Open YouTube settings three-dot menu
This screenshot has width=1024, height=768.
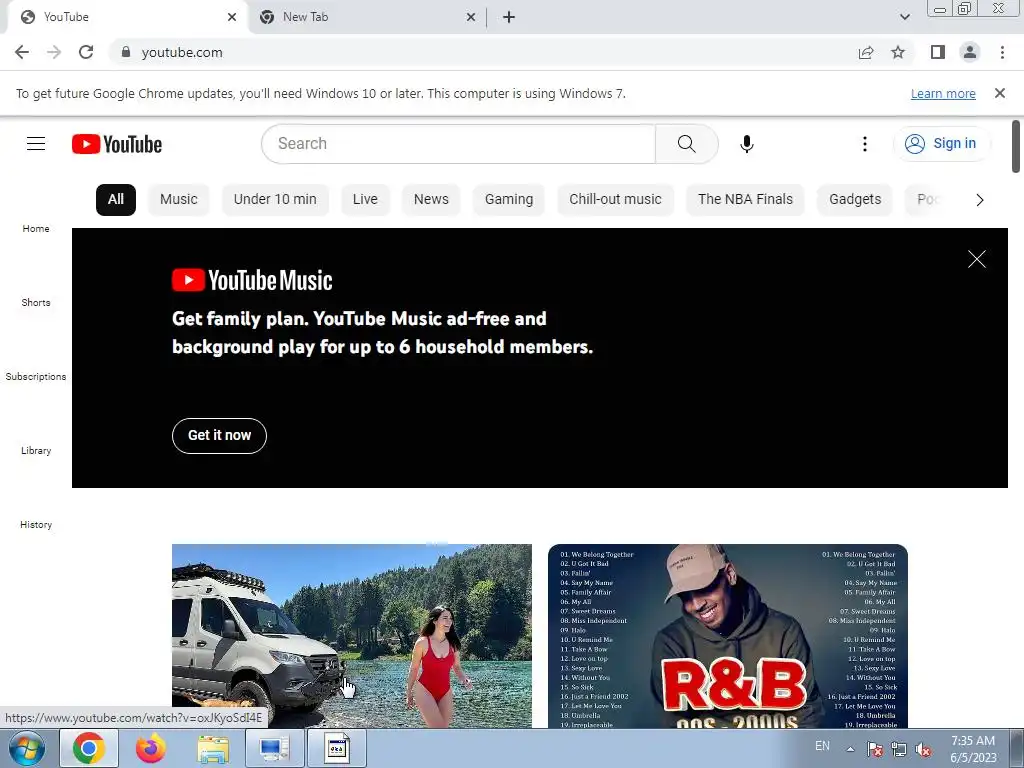(x=865, y=144)
